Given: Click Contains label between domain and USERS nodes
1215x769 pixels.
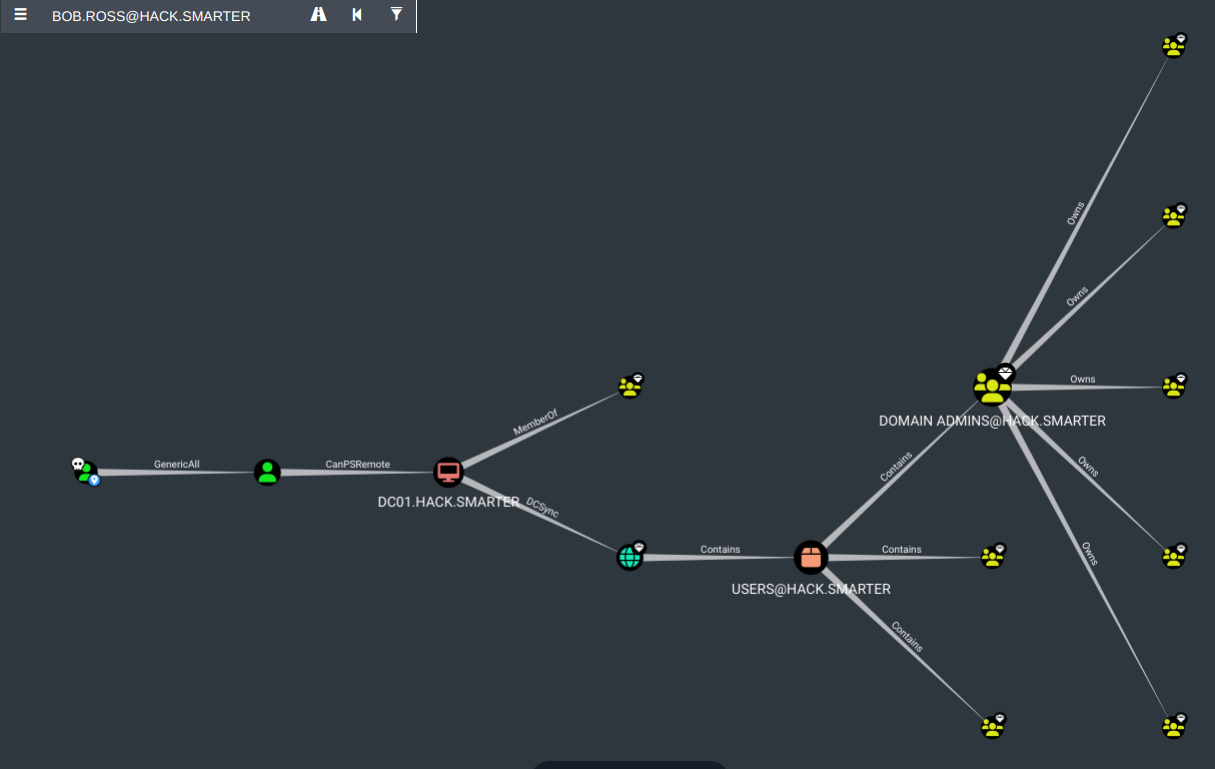Looking at the screenshot, I should coord(720,549).
